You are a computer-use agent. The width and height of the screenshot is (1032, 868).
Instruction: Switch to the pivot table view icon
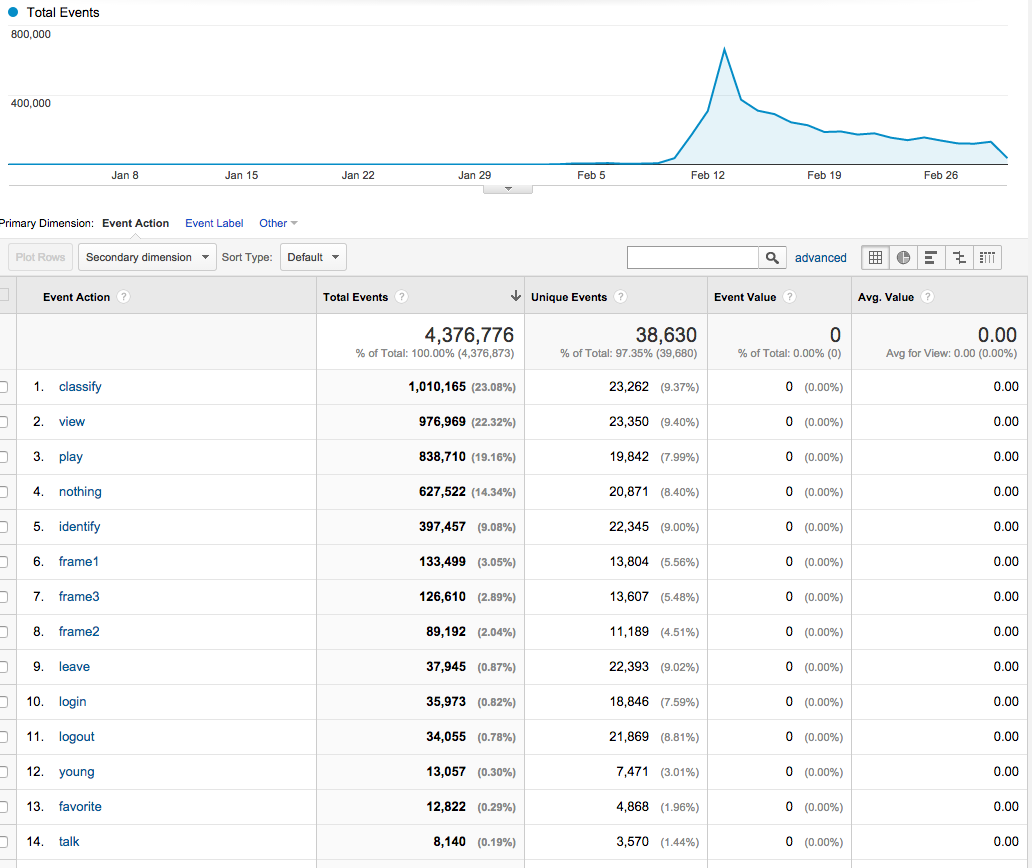point(987,257)
